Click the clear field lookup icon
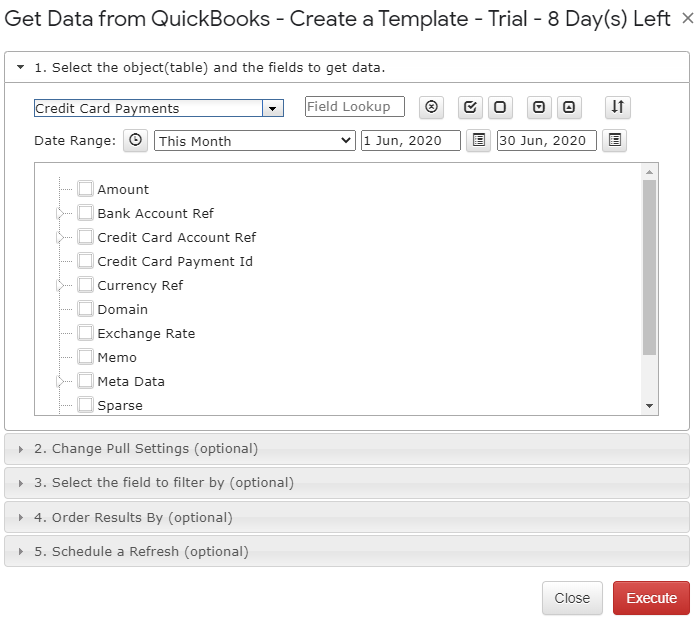The width and height of the screenshot is (697, 621). pyautogui.click(x=431, y=107)
